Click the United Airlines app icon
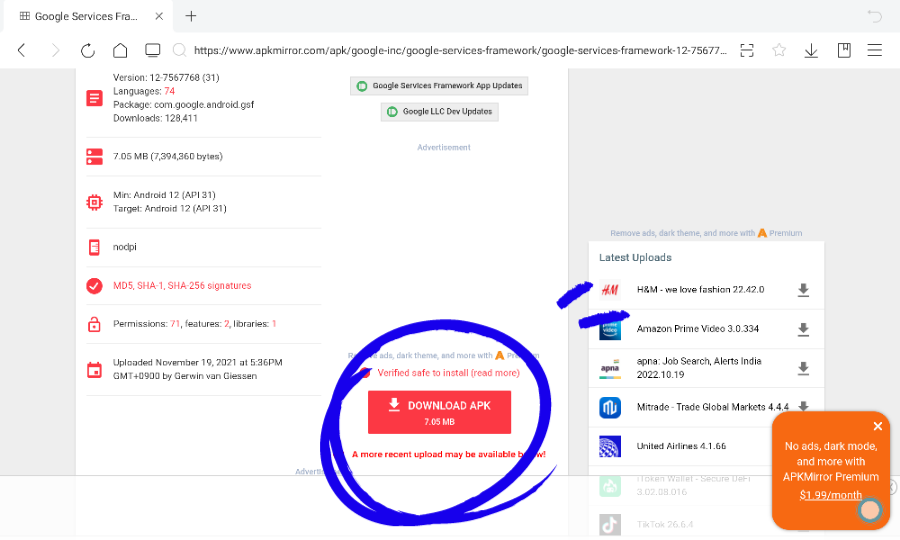This screenshot has height=540, width=900. pos(610,446)
